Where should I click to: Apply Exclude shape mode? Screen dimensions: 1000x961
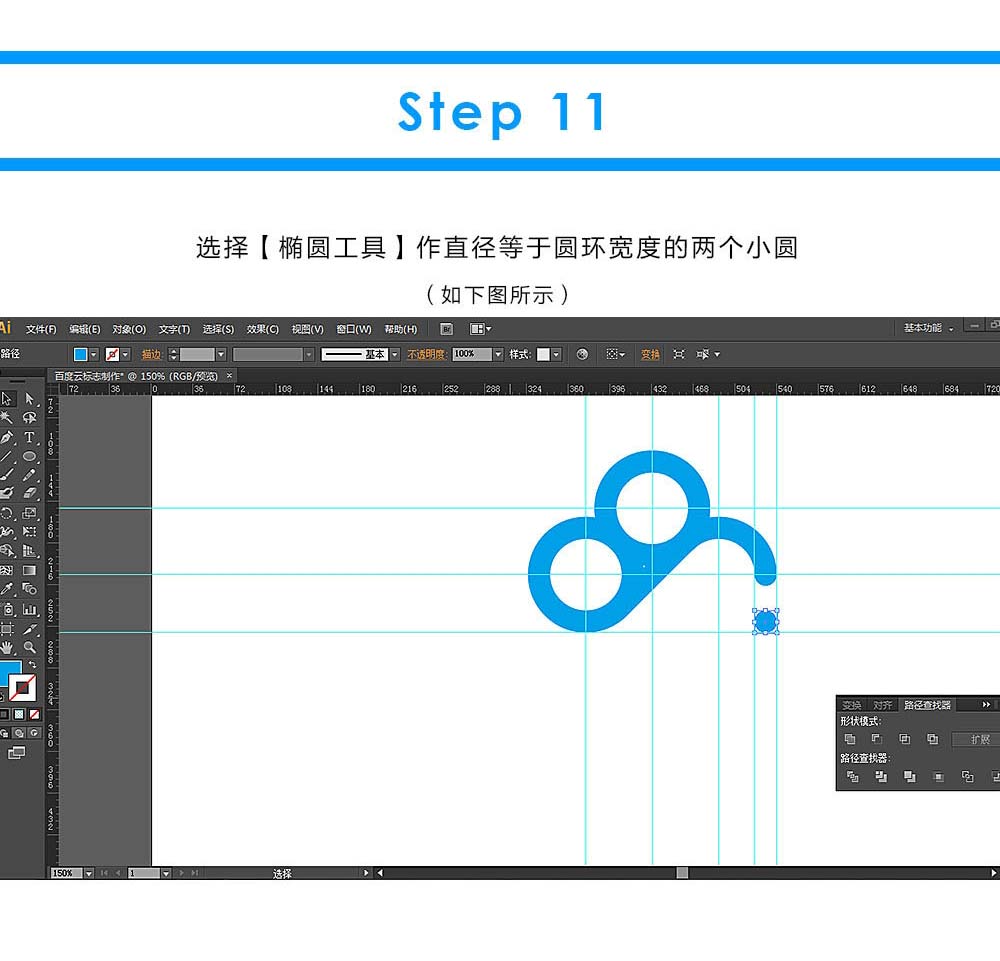(932, 739)
